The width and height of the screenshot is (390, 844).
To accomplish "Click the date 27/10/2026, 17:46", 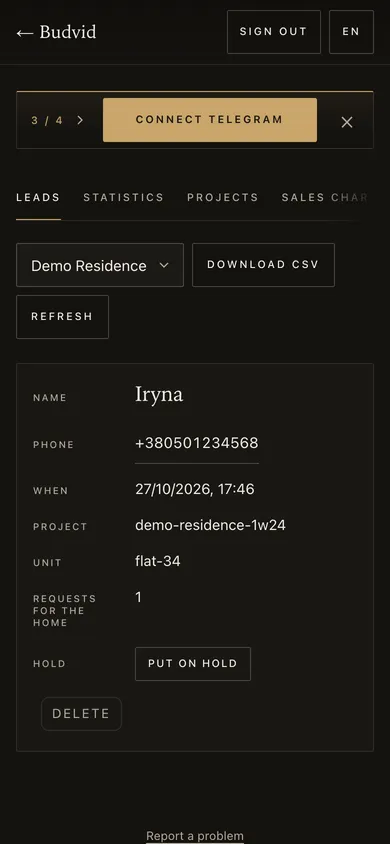I will coord(195,489).
